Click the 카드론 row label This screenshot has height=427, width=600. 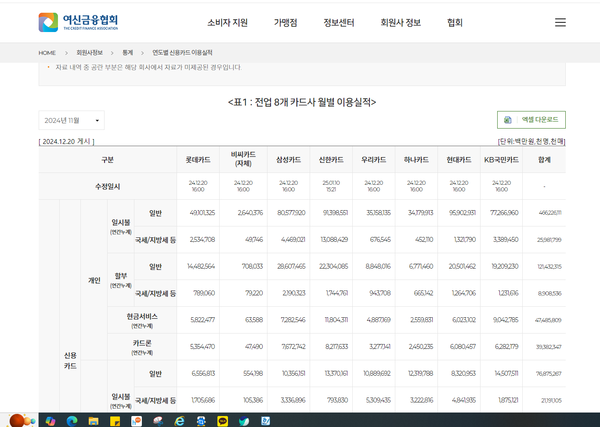coord(142,347)
